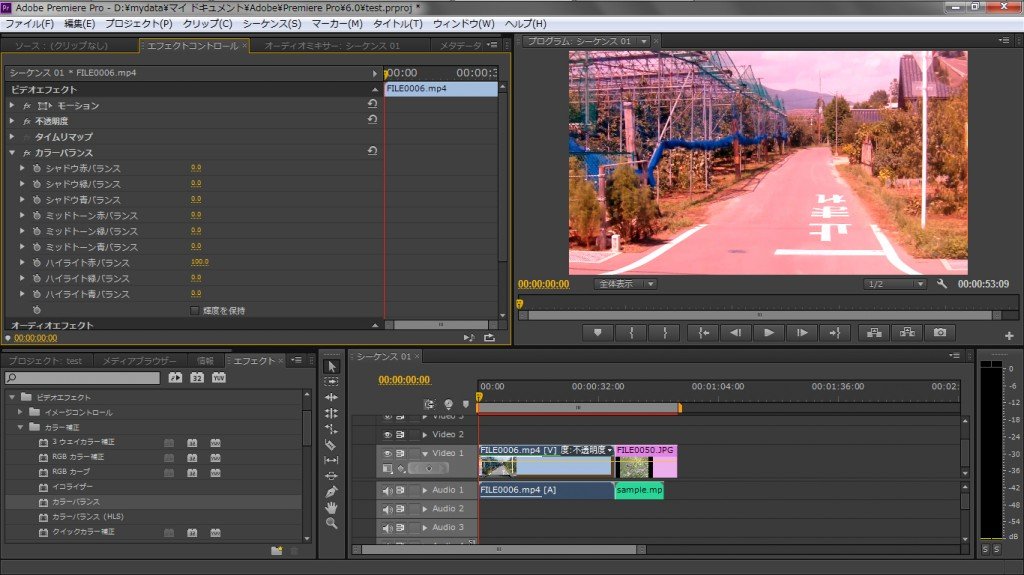1024x575 pixels.
Task: Switch to メディアブラウザー tab
Action: pyautogui.click(x=139, y=361)
